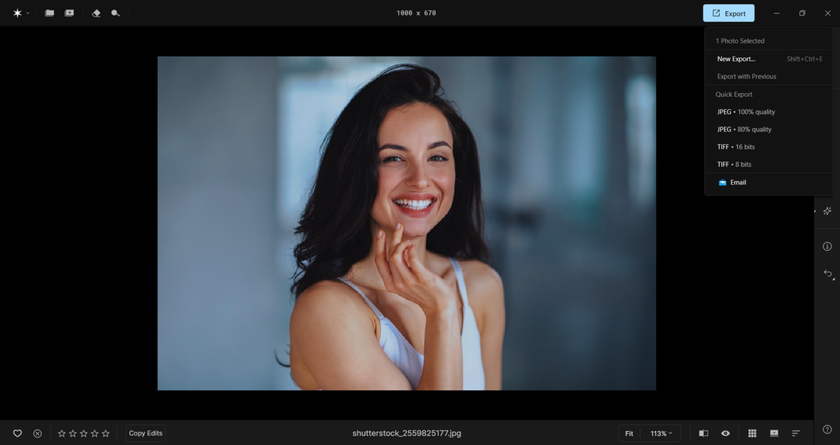Image resolution: width=840 pixels, height=445 pixels.
Task: Click the Quick Export section header
Action: tap(734, 94)
